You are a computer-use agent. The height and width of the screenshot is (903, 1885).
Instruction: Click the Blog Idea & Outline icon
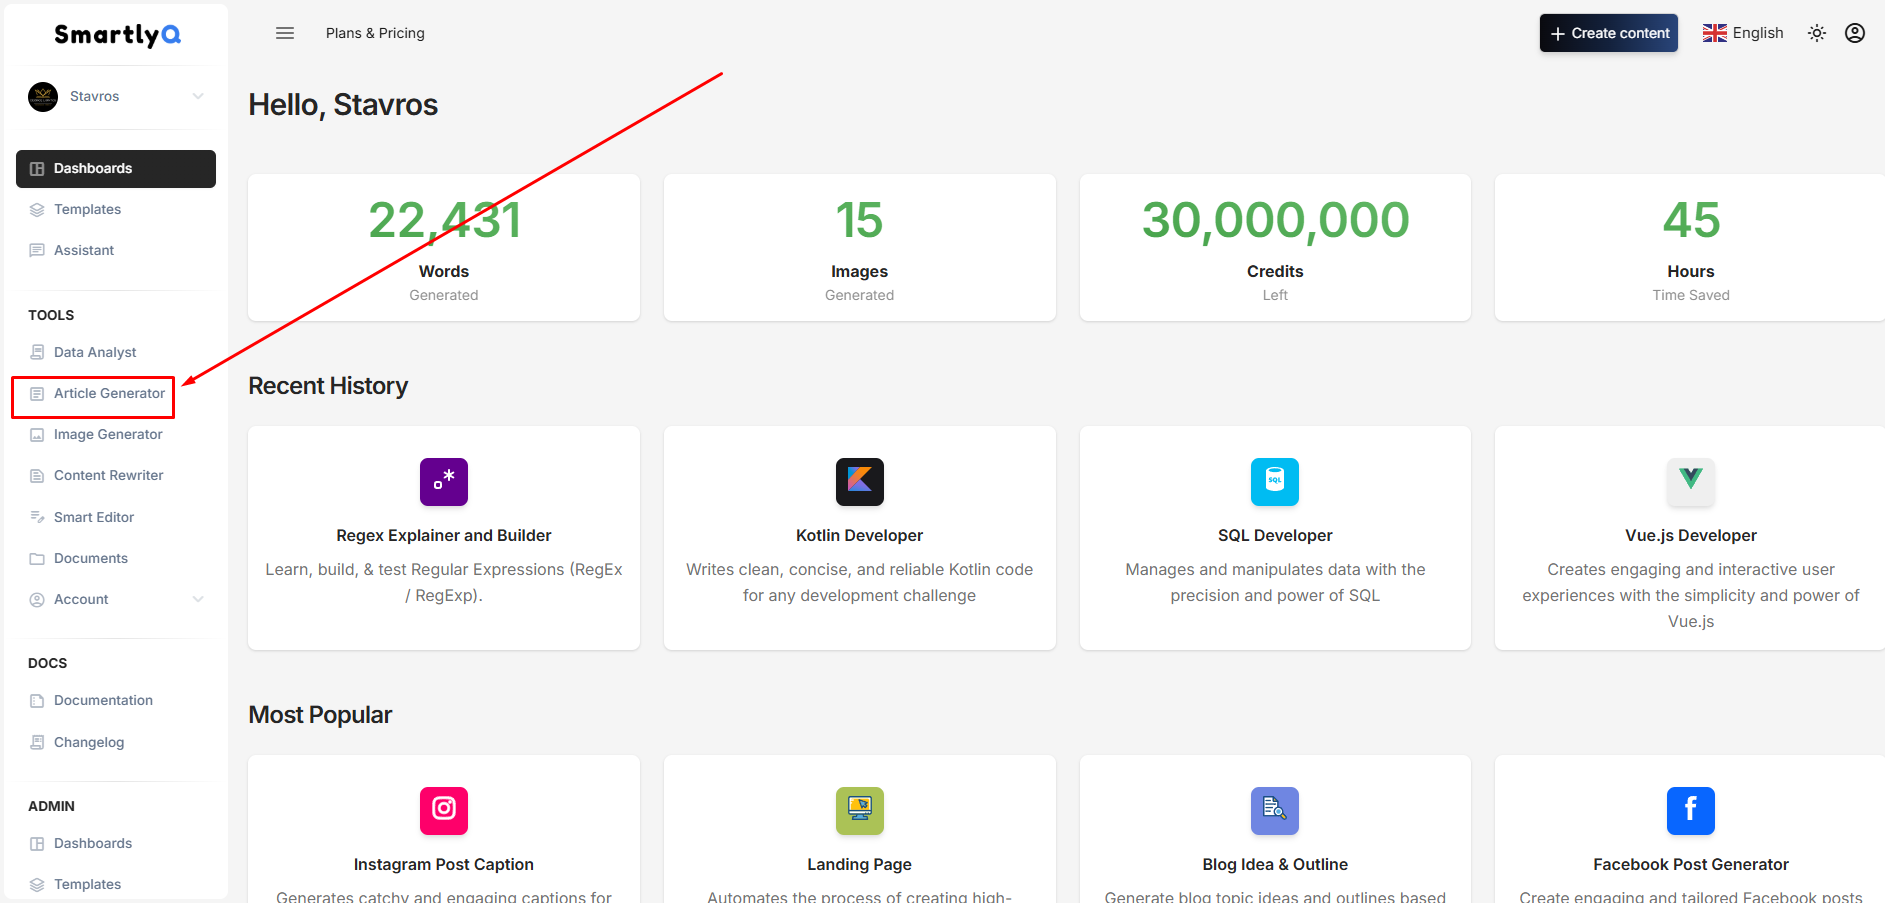1275,811
